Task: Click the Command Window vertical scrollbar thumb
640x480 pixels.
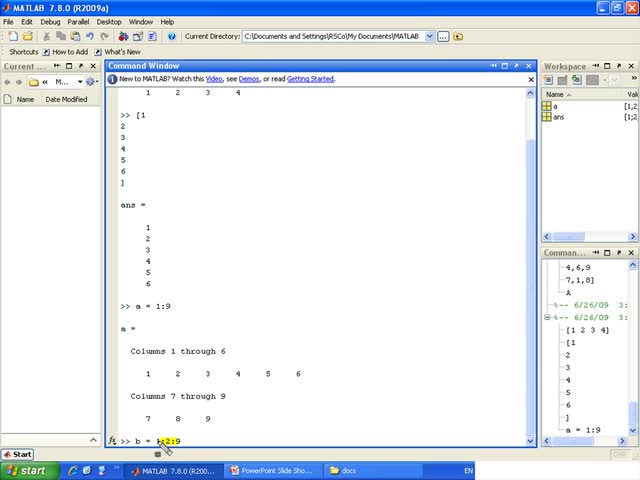Action: point(530,288)
